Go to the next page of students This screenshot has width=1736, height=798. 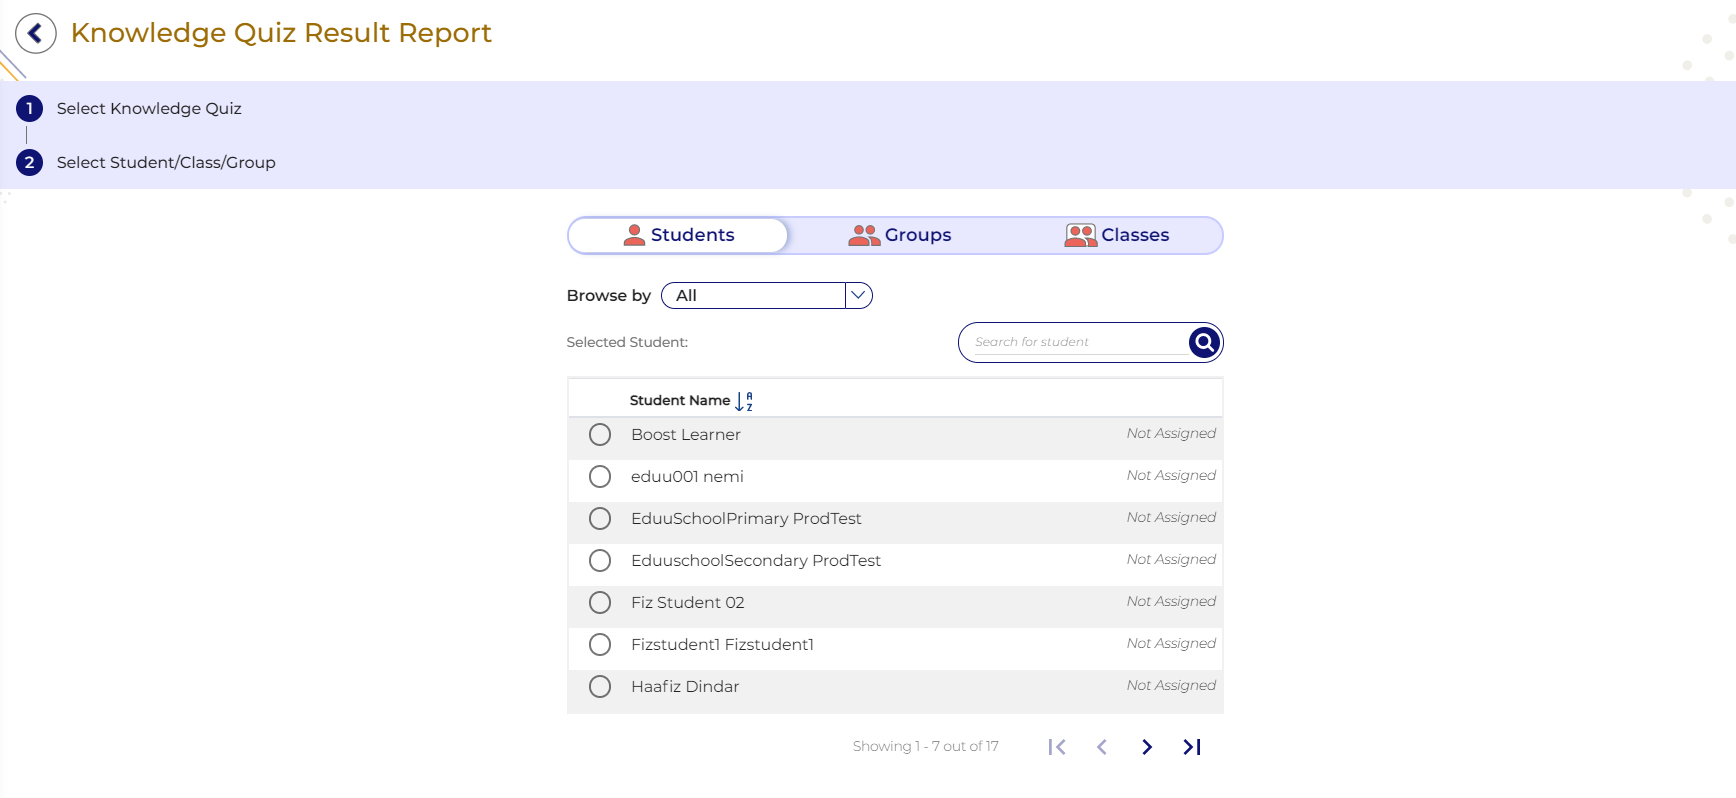pyautogui.click(x=1147, y=747)
